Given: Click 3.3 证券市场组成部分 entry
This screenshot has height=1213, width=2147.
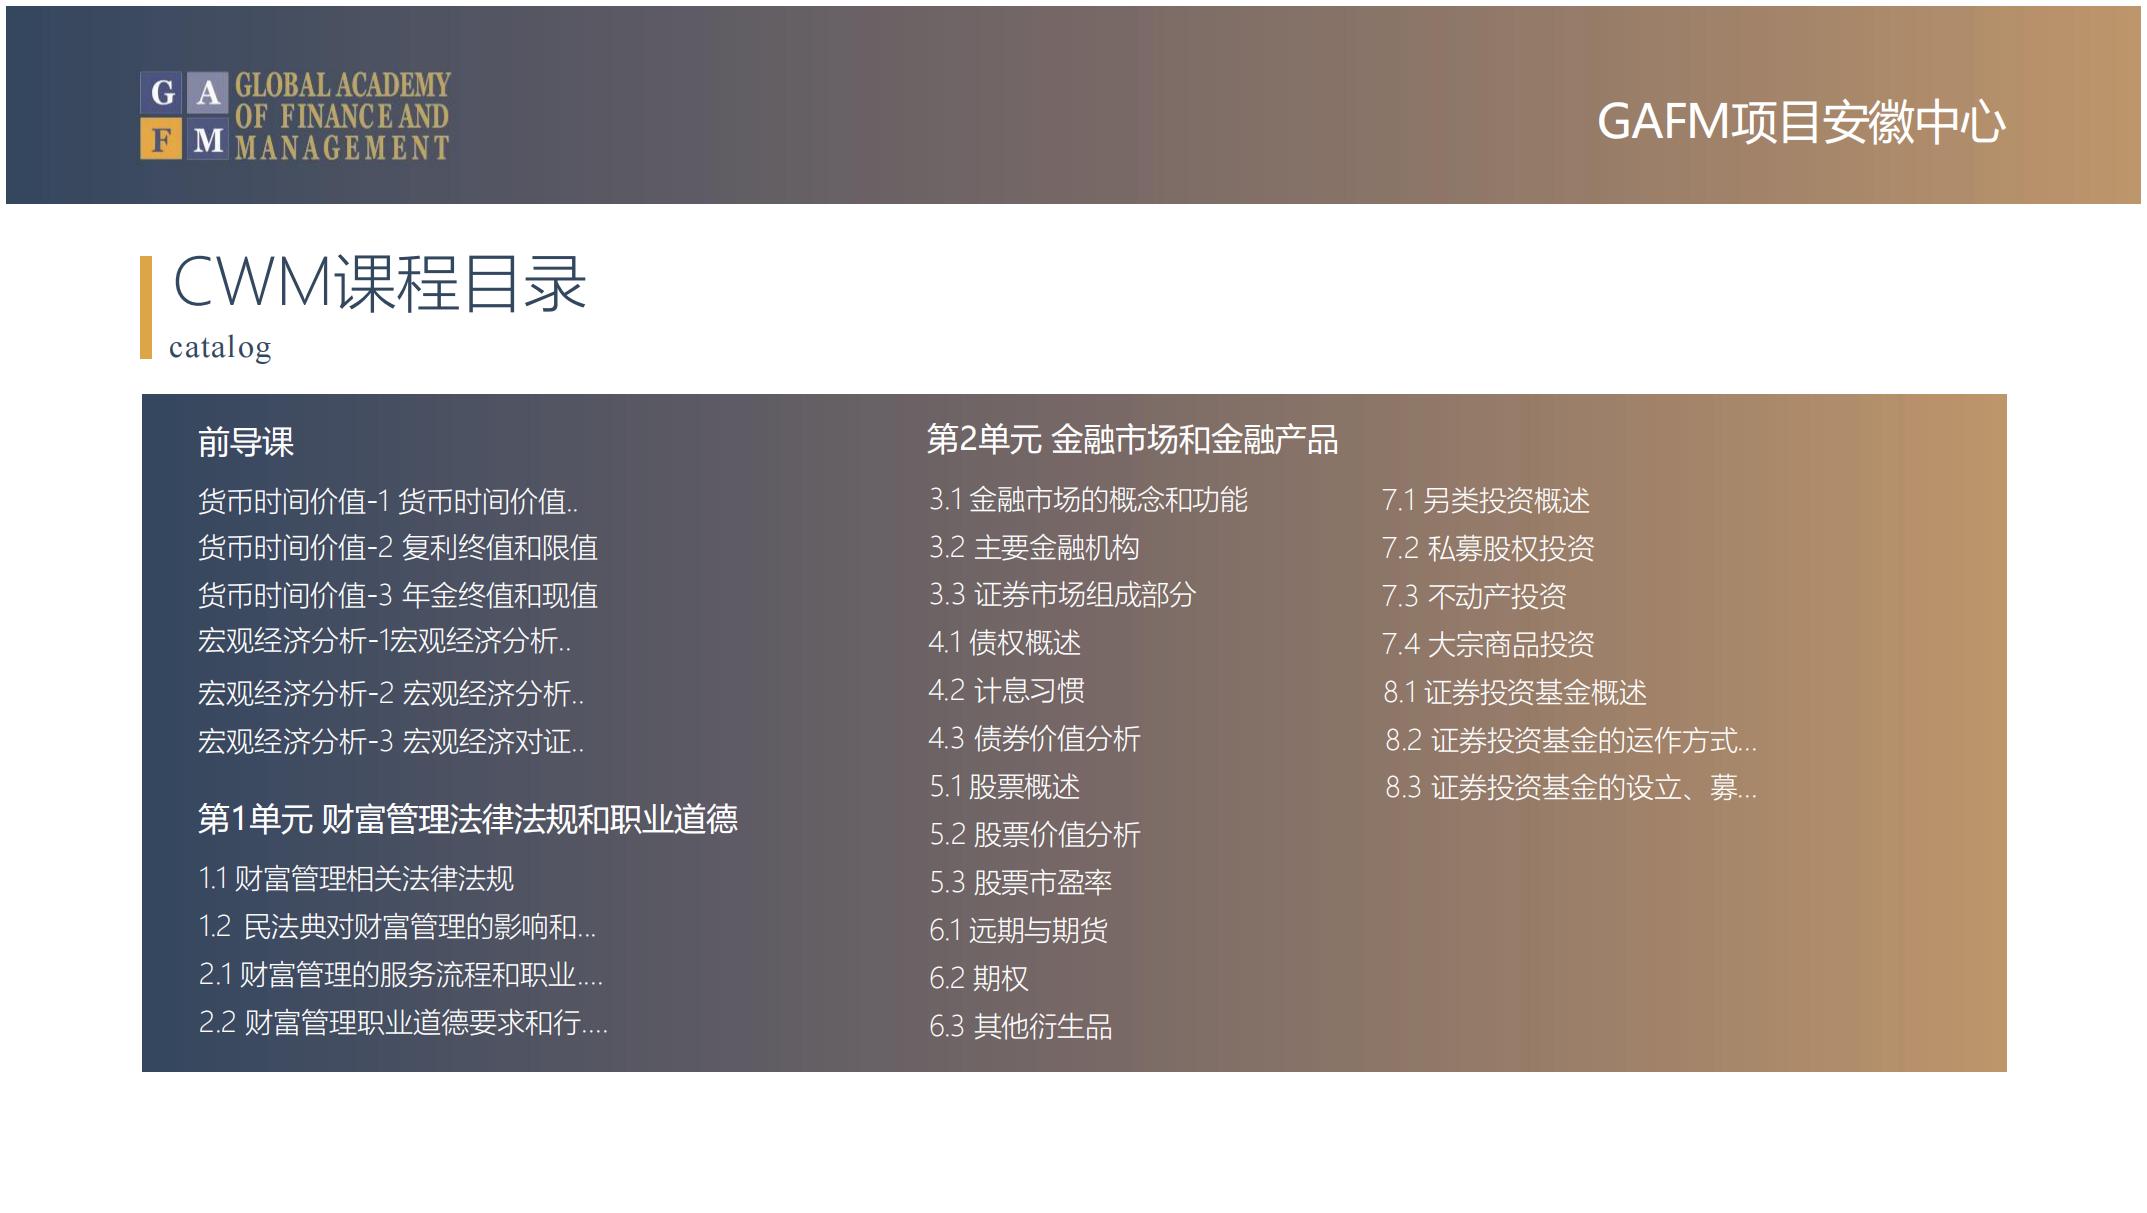Looking at the screenshot, I should [1062, 595].
